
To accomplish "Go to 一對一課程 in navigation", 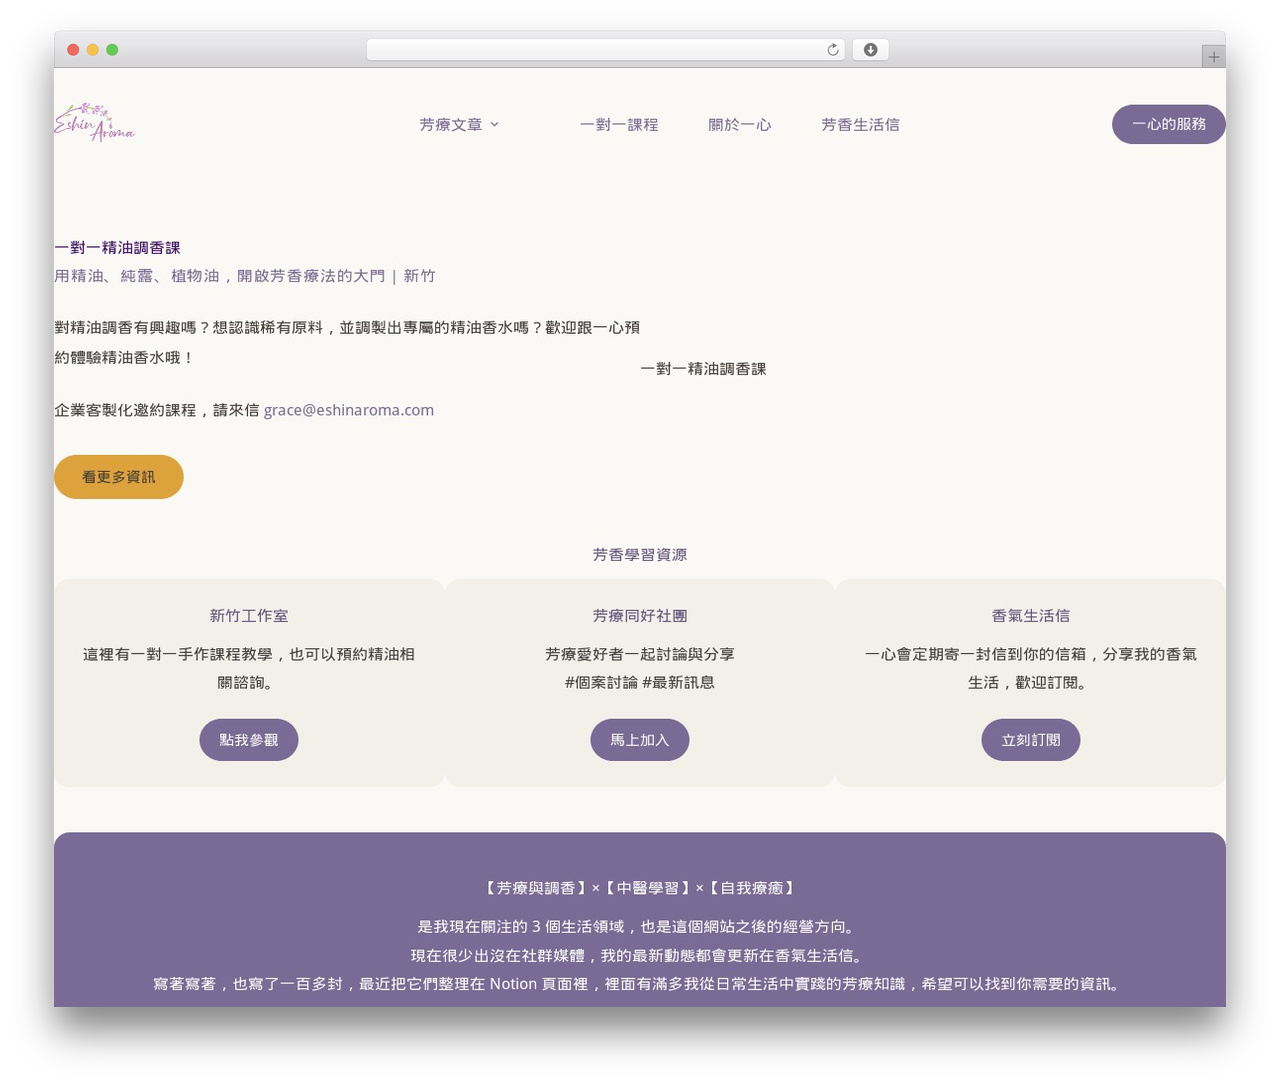I will pyautogui.click(x=619, y=125).
